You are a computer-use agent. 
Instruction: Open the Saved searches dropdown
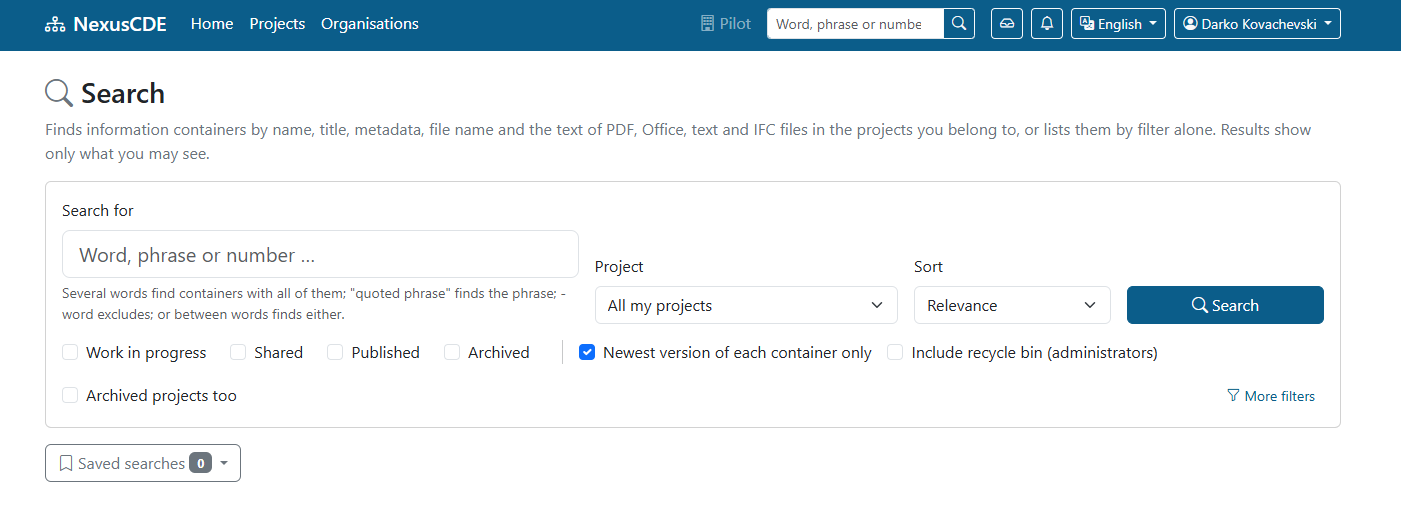point(143,463)
